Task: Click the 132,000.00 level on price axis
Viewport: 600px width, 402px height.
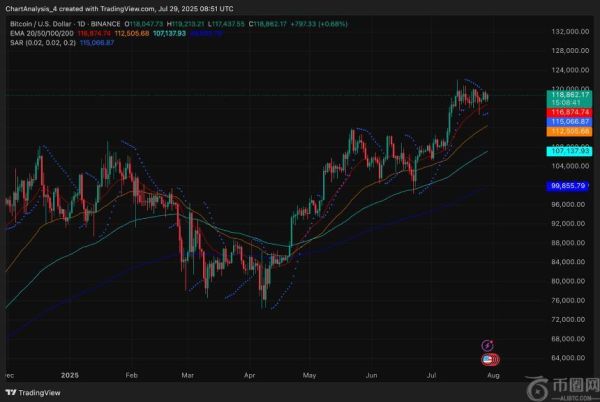Action: [x=568, y=32]
